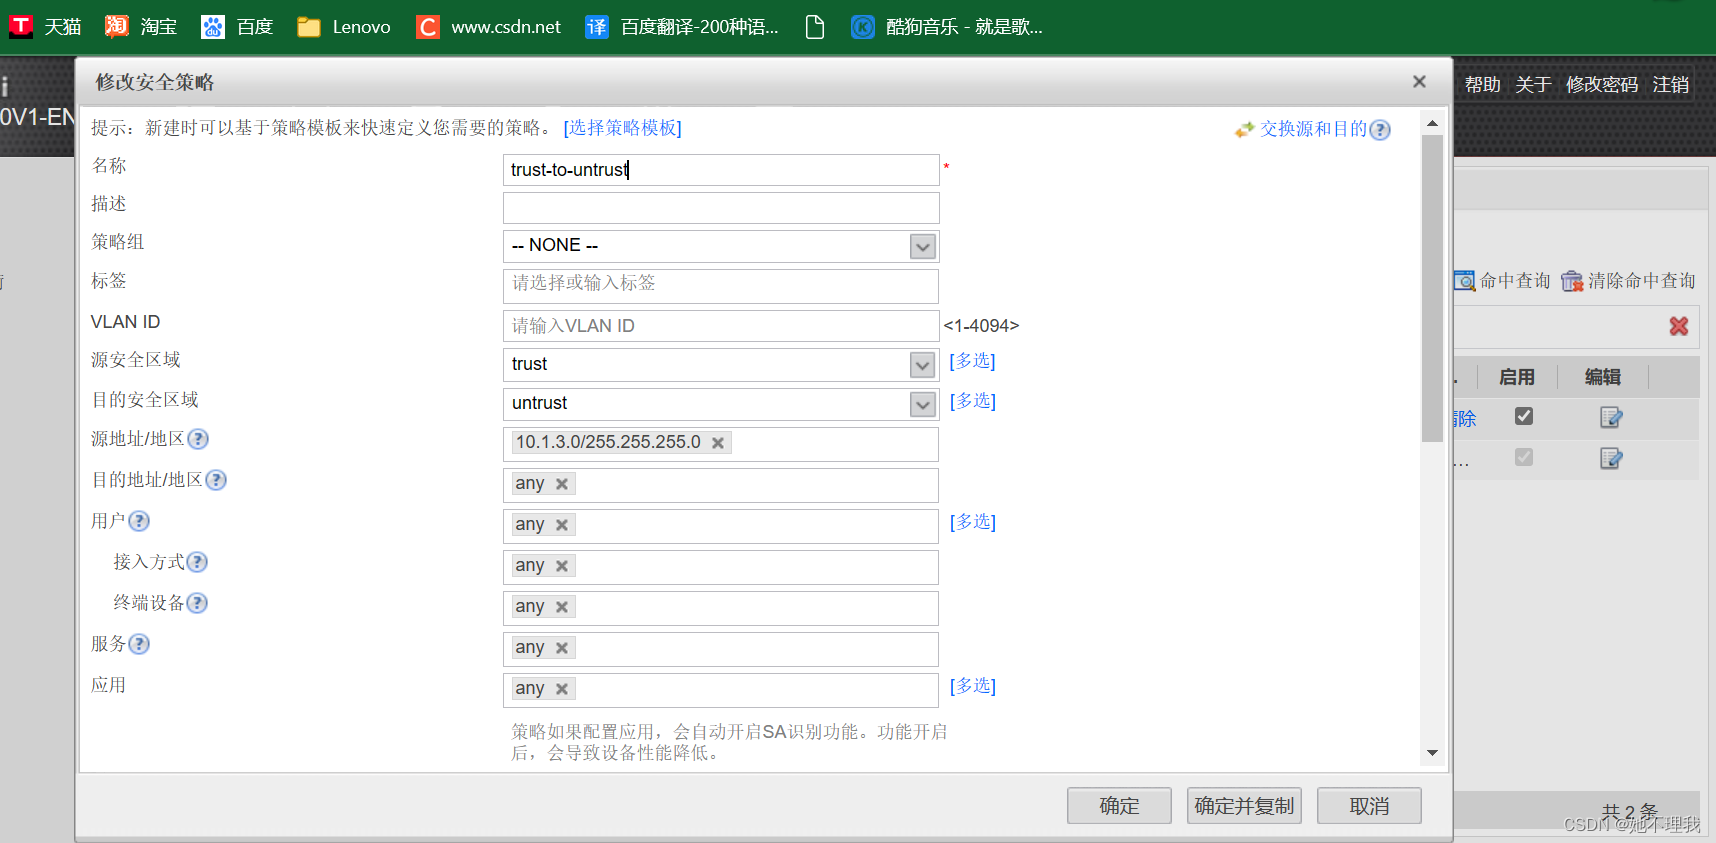The height and width of the screenshot is (843, 1716).
Task: Click the 启用 column header in background table
Action: (1517, 377)
